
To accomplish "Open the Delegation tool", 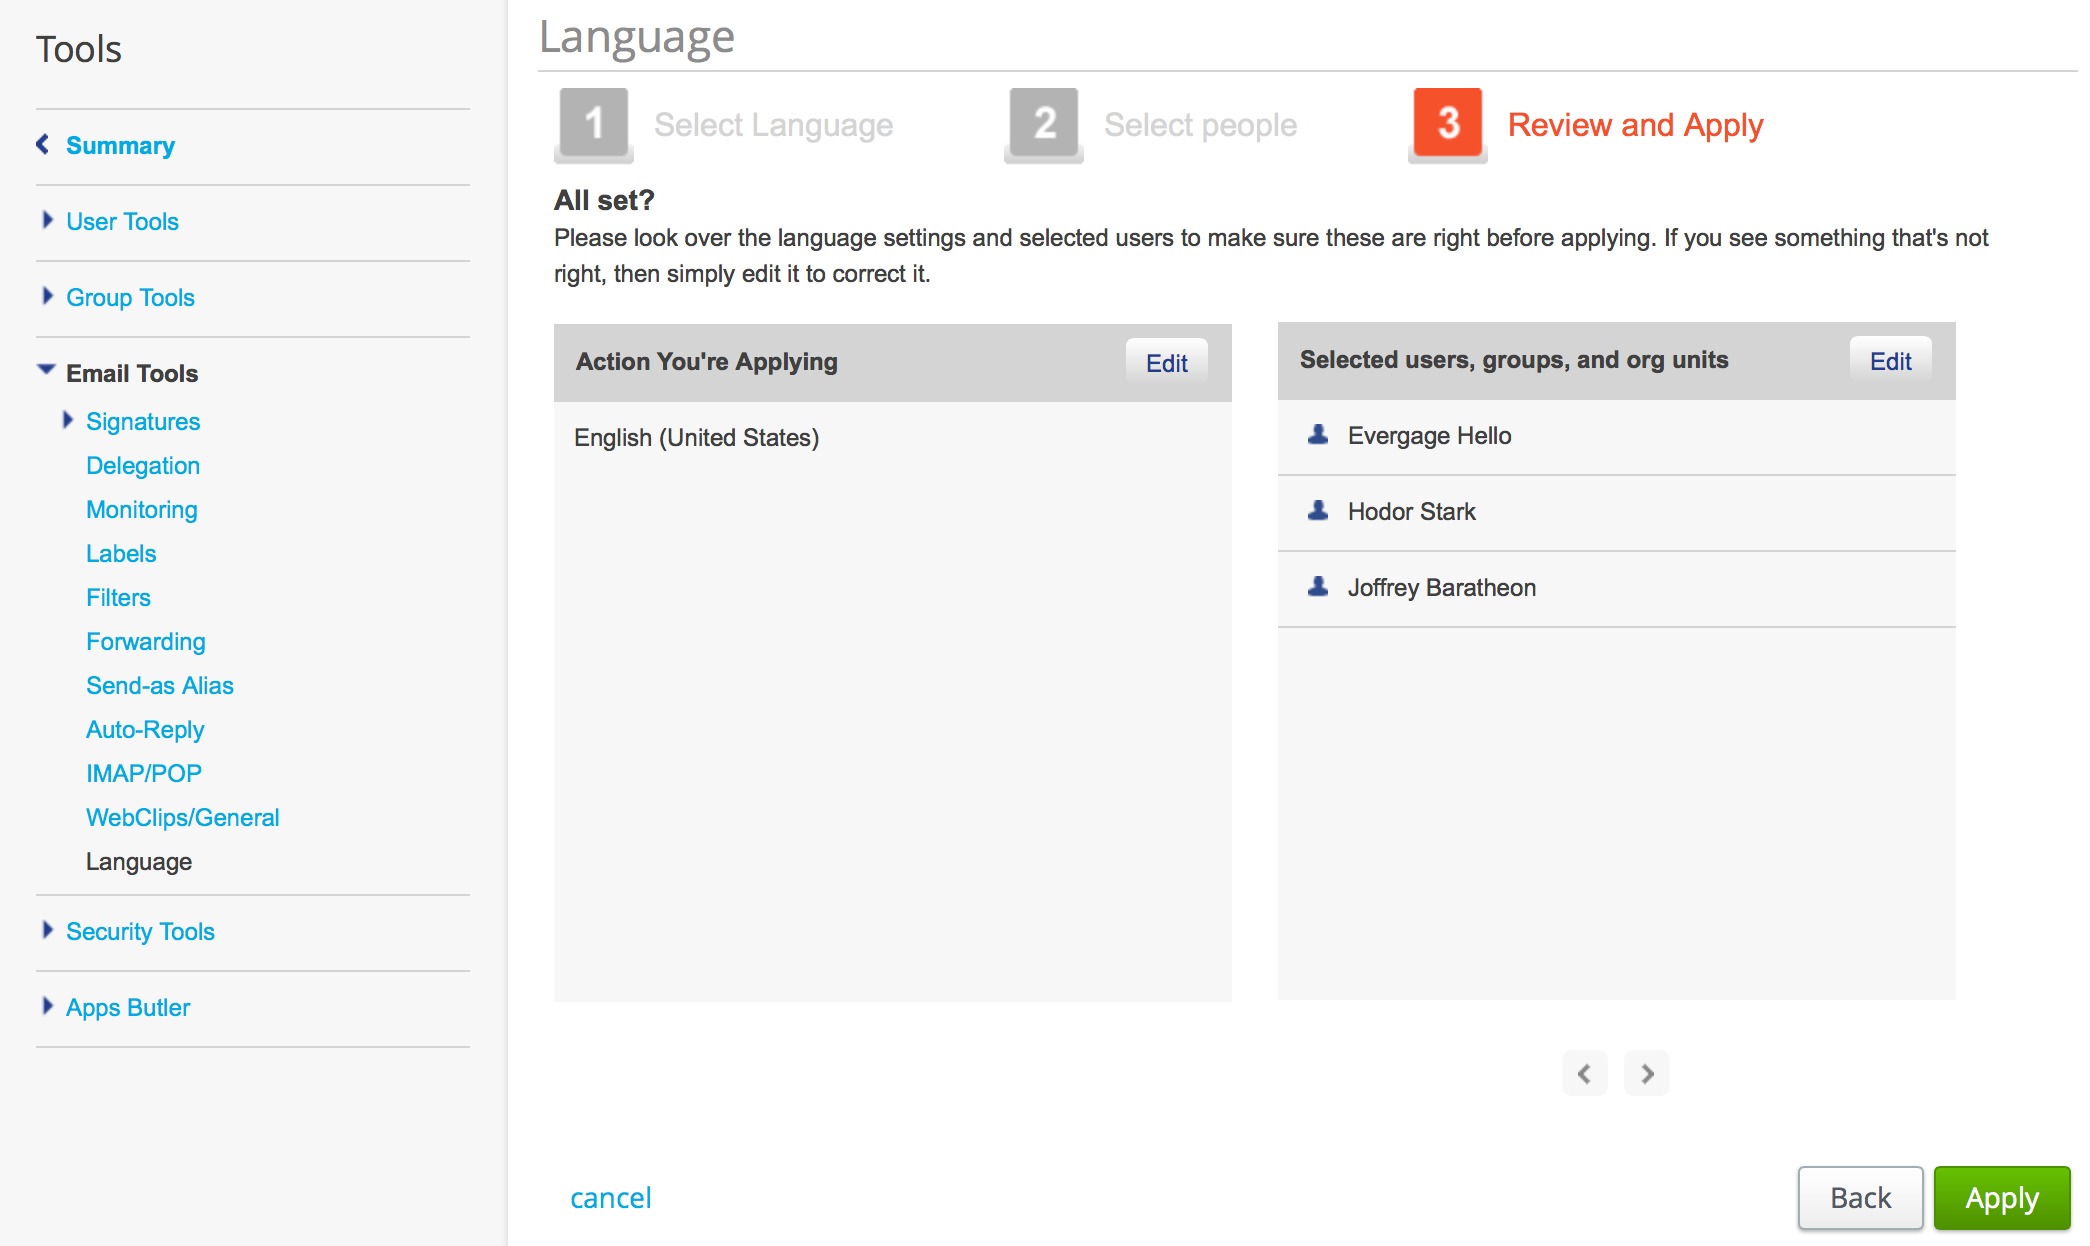I will [143, 466].
